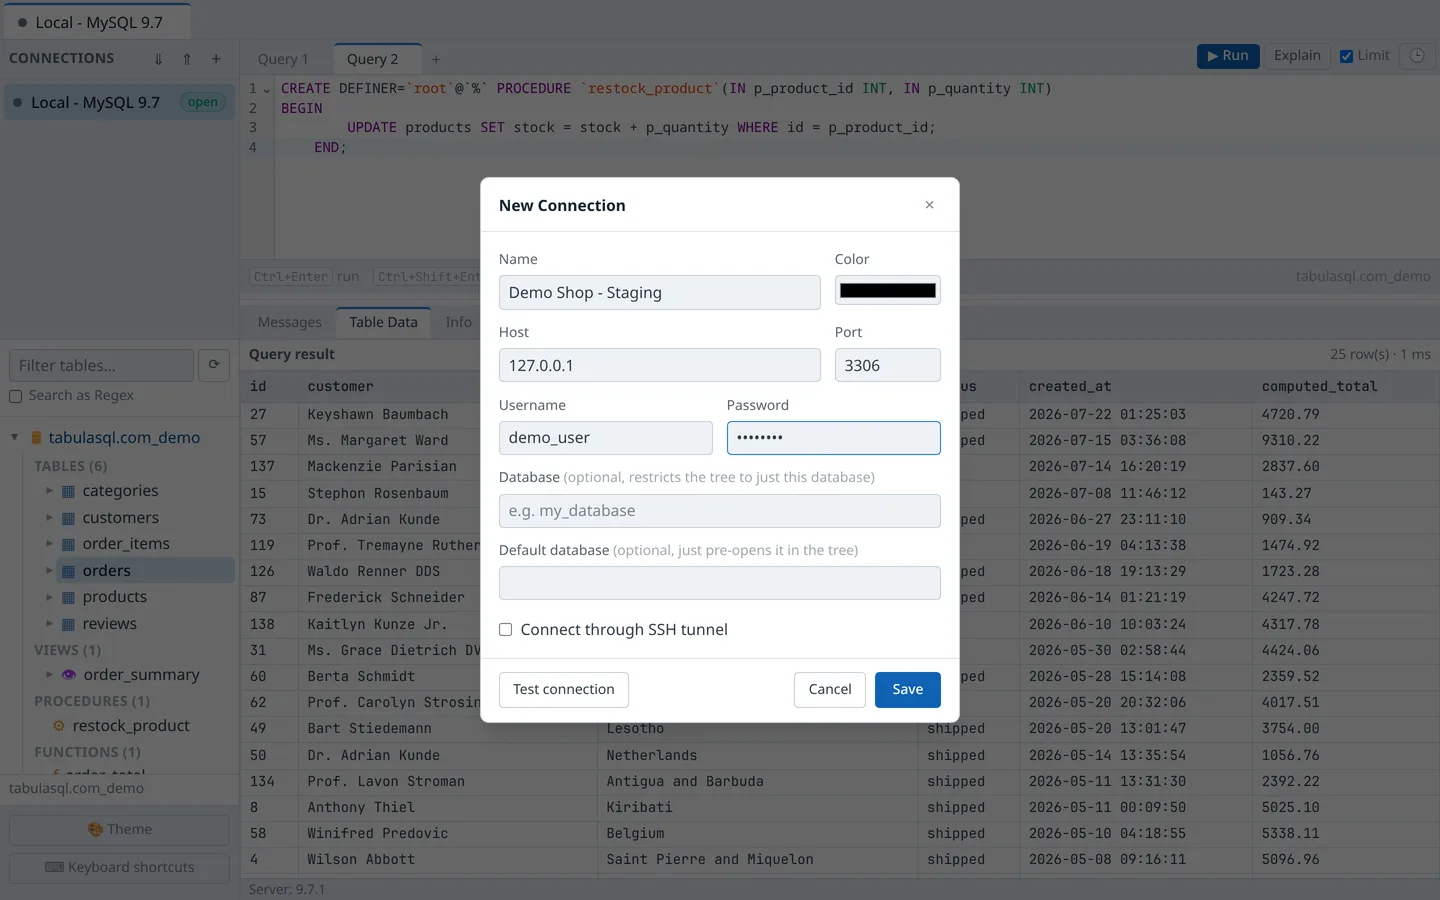Close the New Connection dialog
The height and width of the screenshot is (900, 1440).
point(929,205)
